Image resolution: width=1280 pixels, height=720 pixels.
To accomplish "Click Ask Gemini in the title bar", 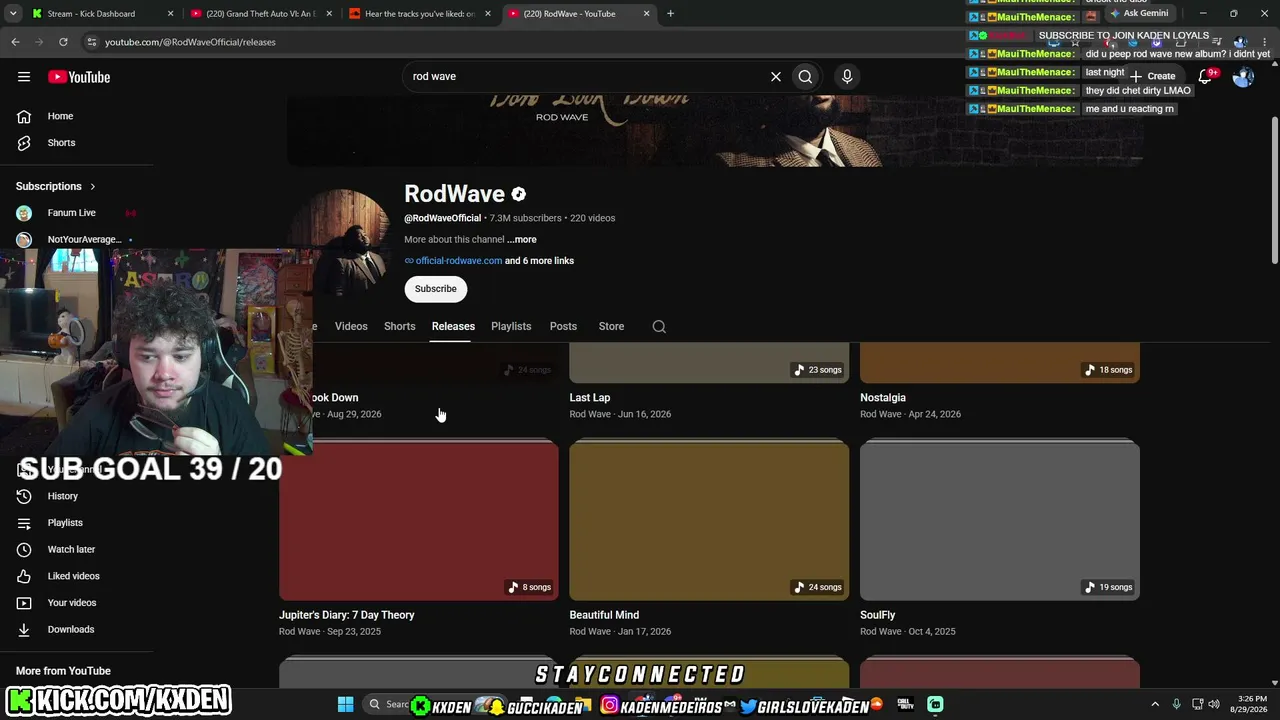I will coord(1139,14).
